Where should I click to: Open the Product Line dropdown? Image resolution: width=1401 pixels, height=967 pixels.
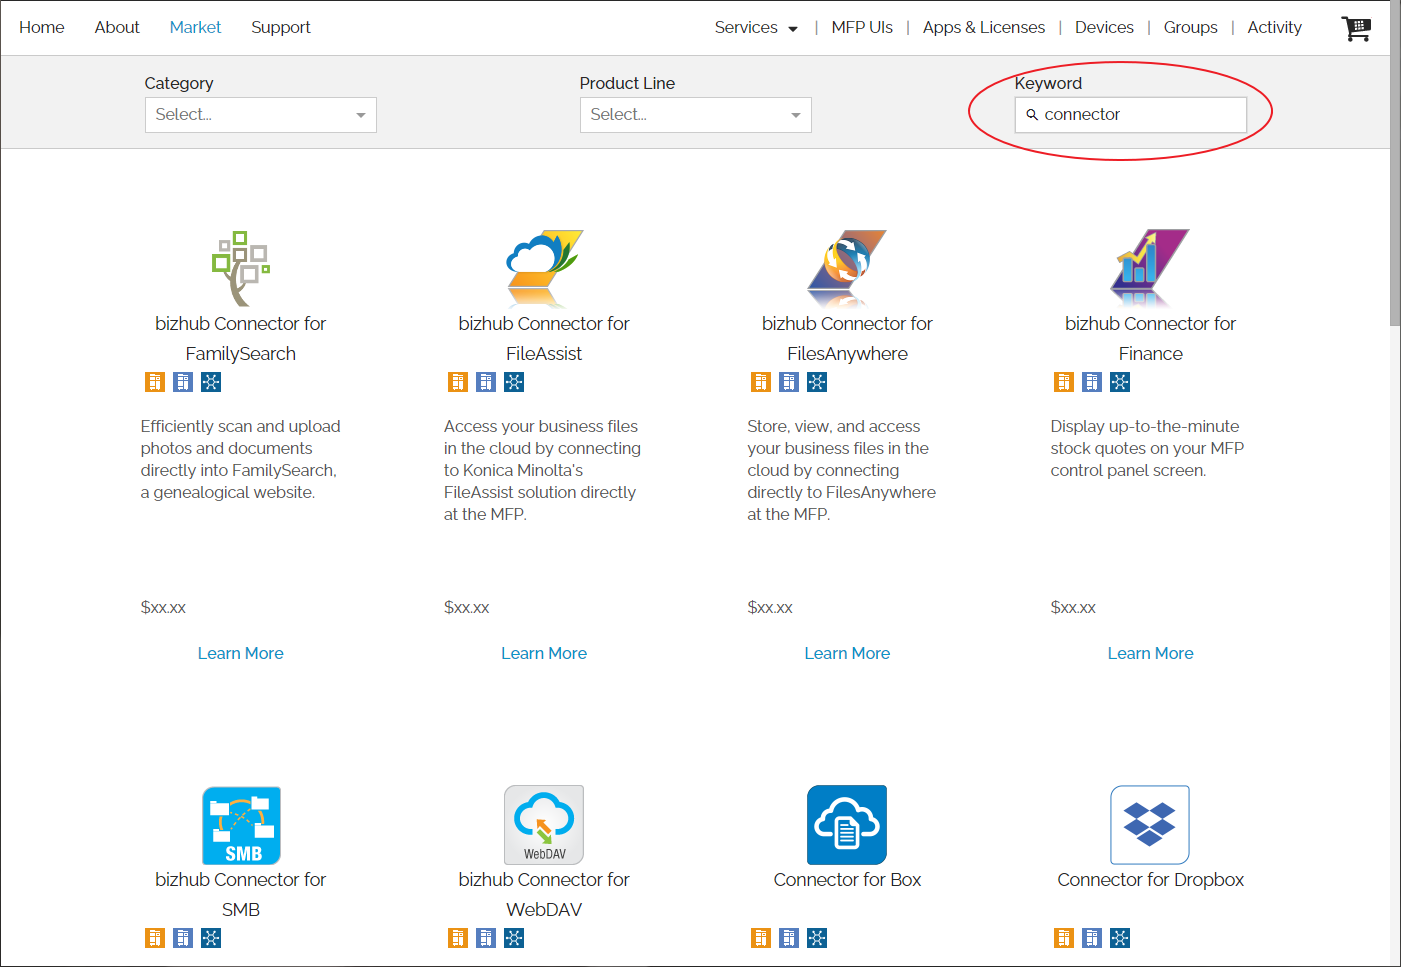pos(696,115)
